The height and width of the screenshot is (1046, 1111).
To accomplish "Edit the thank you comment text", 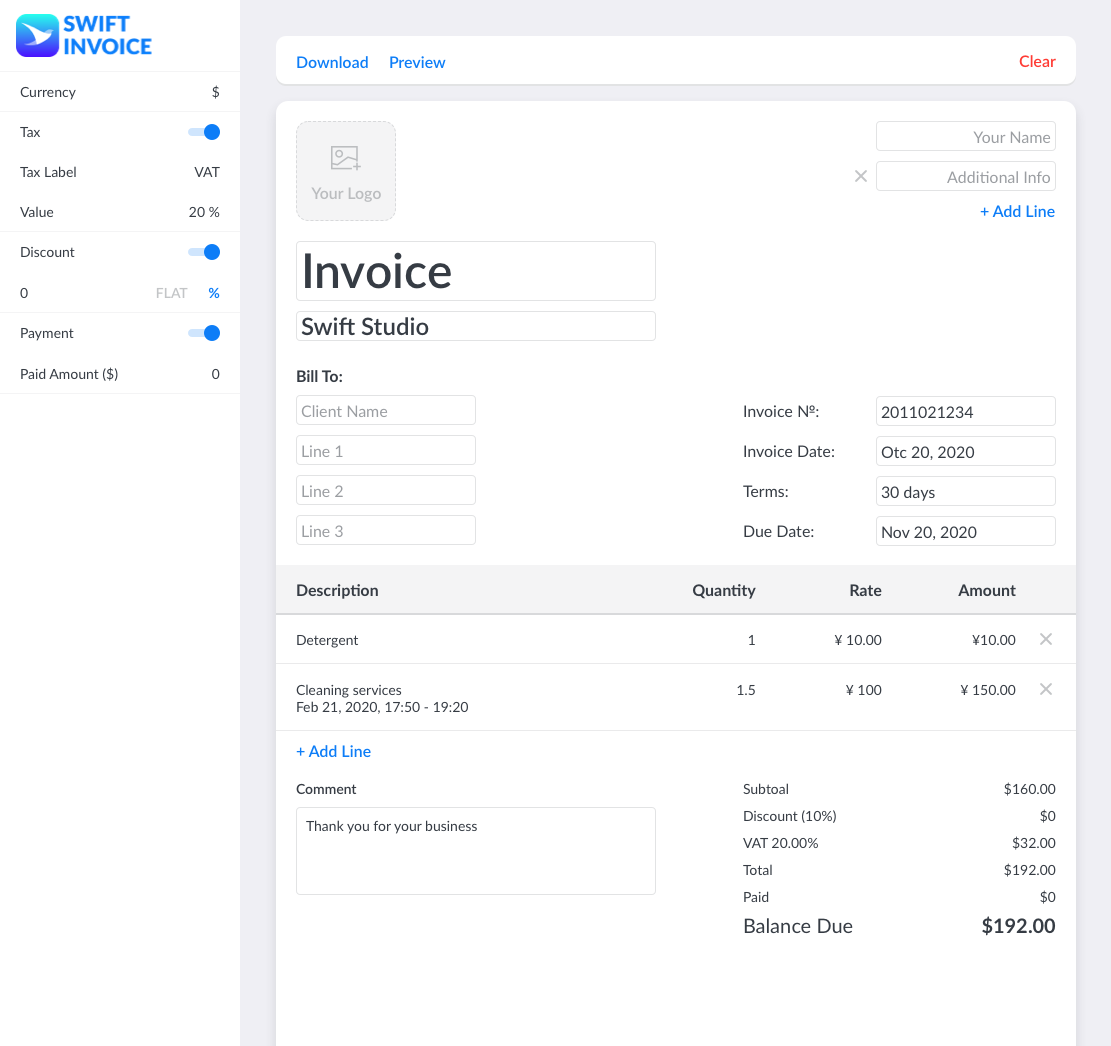I will (x=475, y=850).
